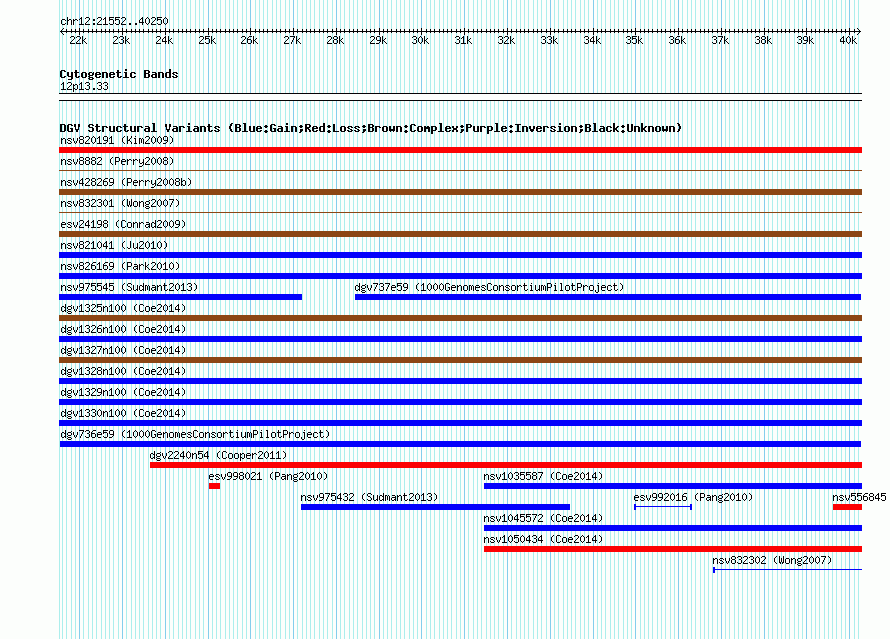Open dgv737e59 1000GenomesConsortiumPilotProject variant bar
The width and height of the screenshot is (890, 639).
coord(608,297)
